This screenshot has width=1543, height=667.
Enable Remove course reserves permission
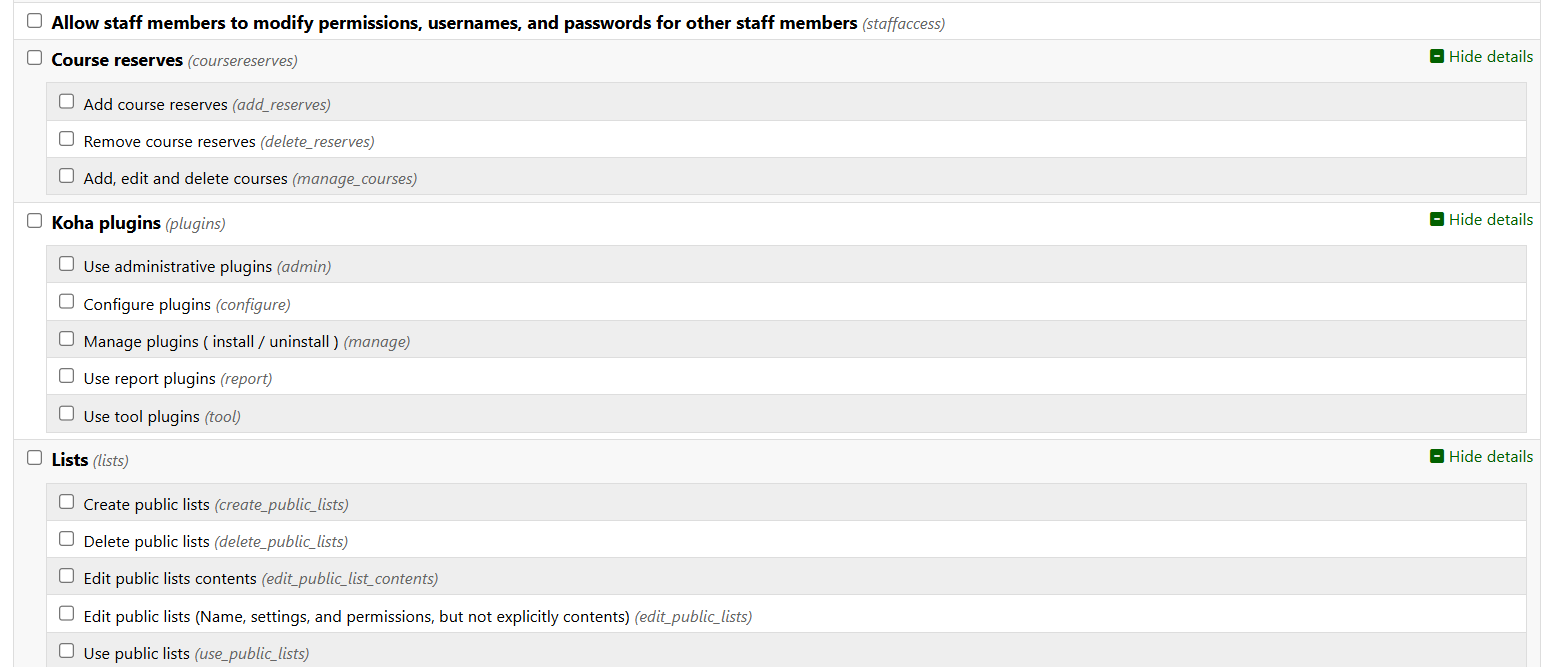pyautogui.click(x=67, y=139)
